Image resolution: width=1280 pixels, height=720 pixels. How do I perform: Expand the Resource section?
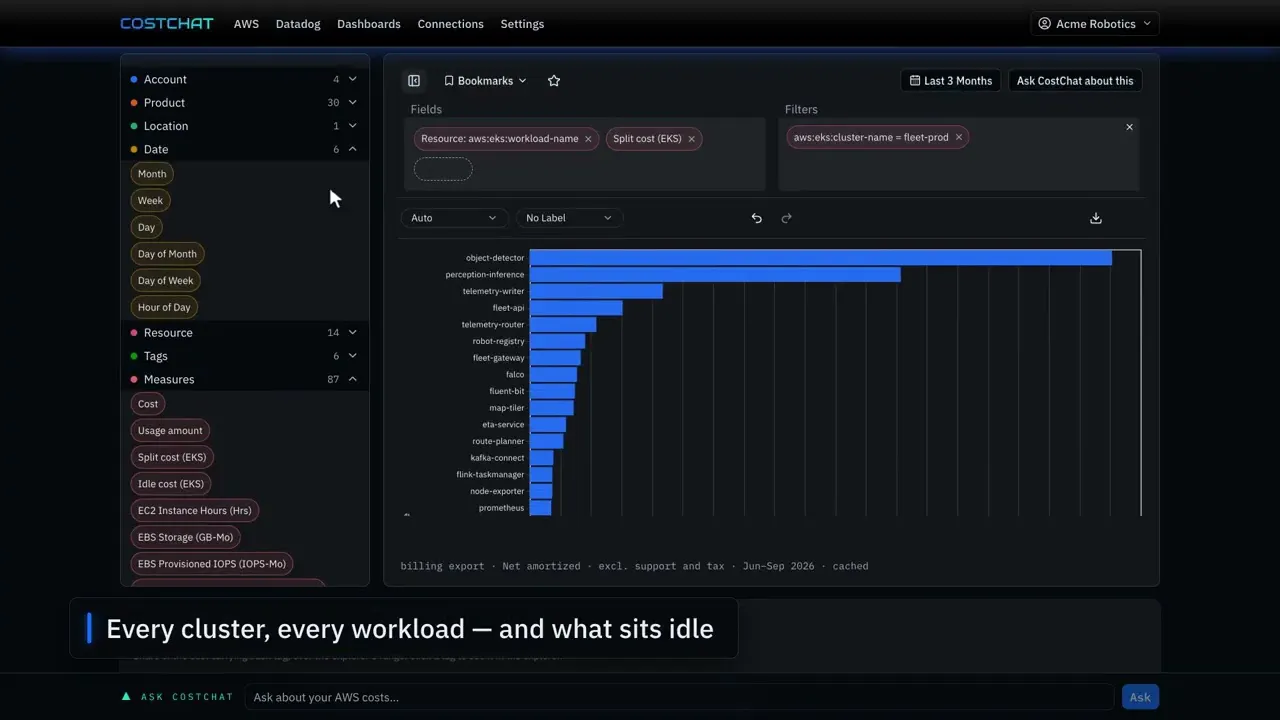pos(244,333)
